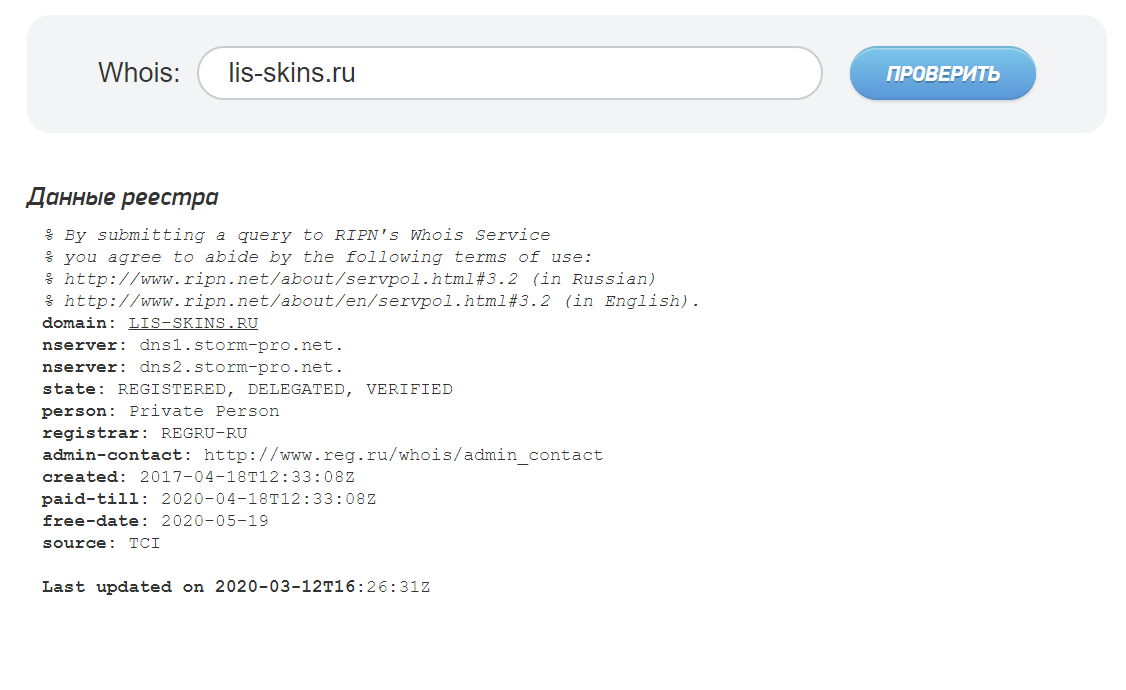The width and height of the screenshot is (1126, 690).
Task: Click the paid-till date 2020-04-18 value
Action: pyautogui.click(x=269, y=499)
